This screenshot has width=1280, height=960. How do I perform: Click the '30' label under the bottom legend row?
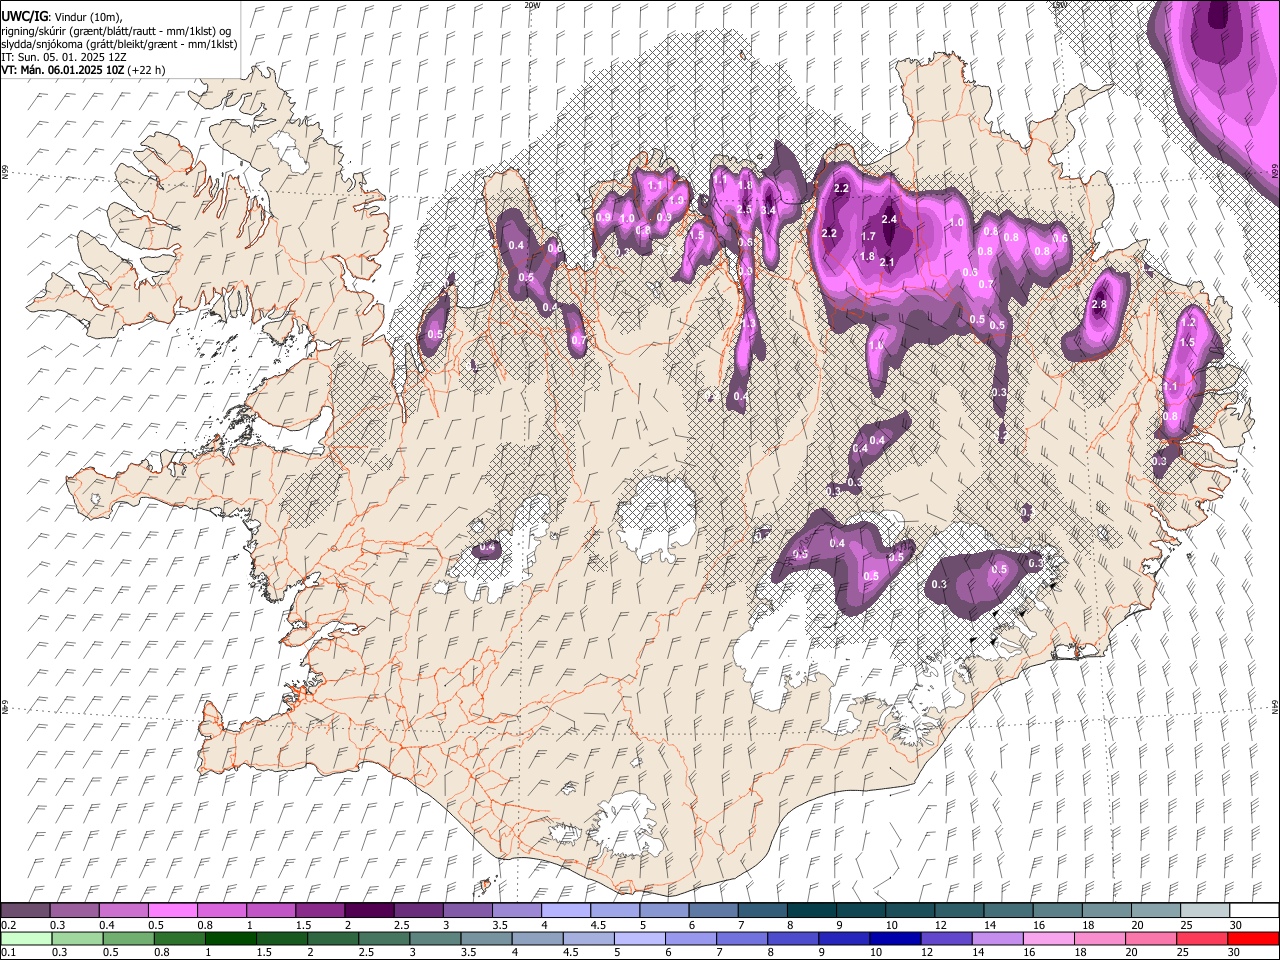coord(1235,952)
